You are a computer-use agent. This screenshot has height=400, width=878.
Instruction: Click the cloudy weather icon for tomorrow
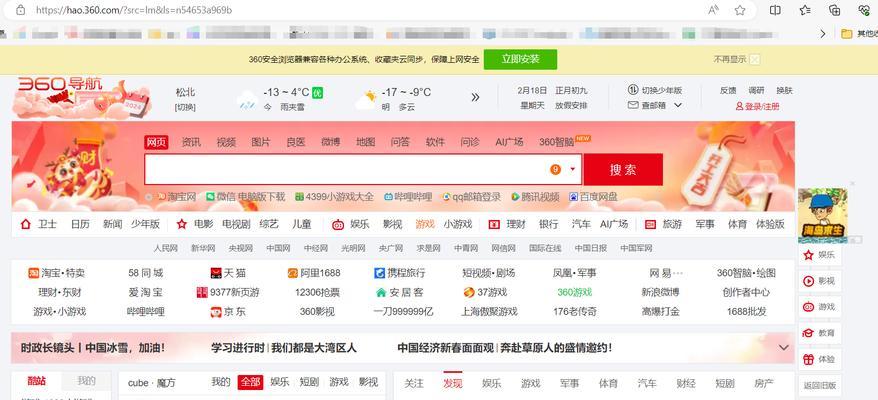click(x=365, y=100)
